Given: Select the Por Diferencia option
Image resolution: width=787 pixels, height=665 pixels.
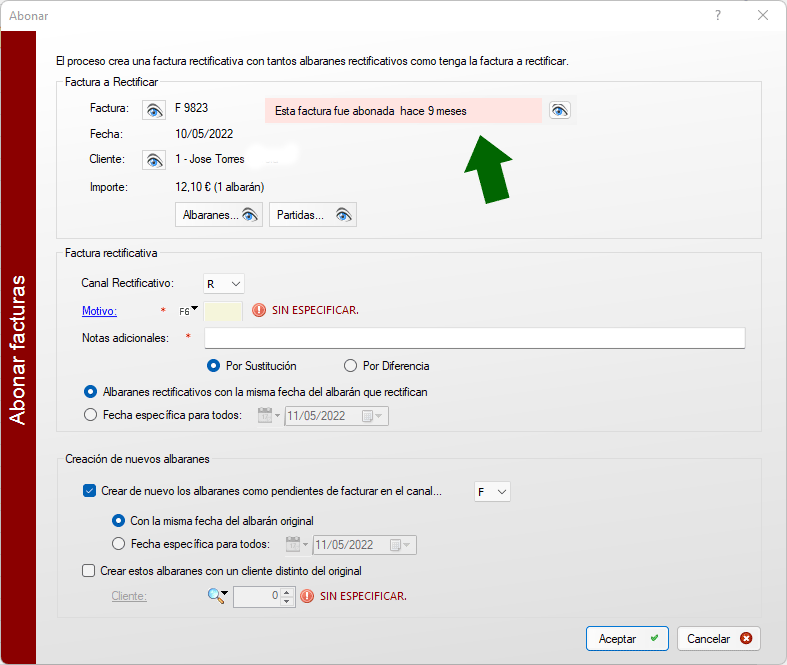Looking at the screenshot, I should [x=351, y=366].
